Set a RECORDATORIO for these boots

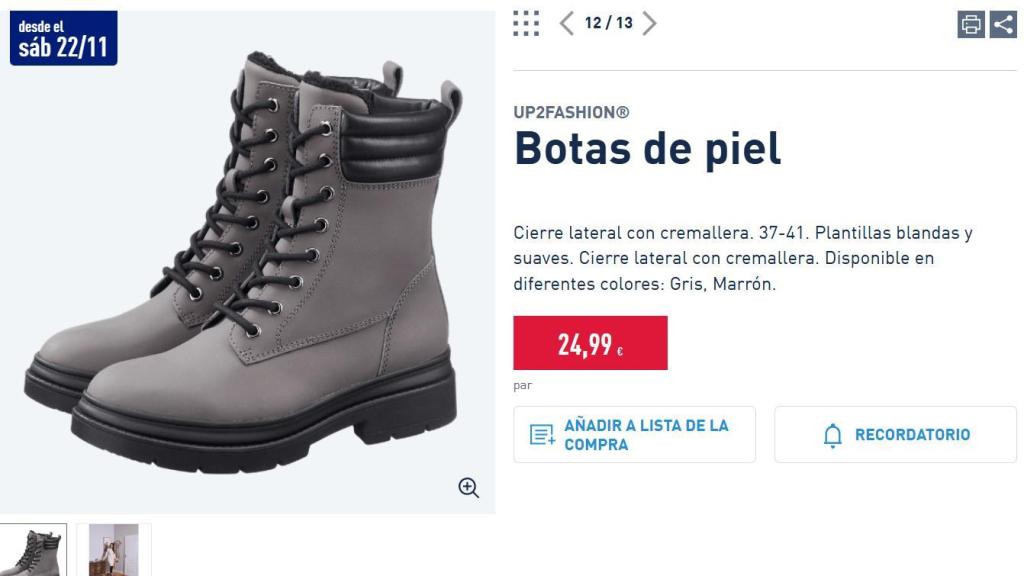click(895, 434)
